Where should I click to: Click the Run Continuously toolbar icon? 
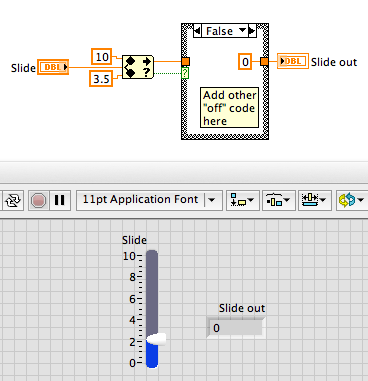pyautogui.click(x=13, y=200)
